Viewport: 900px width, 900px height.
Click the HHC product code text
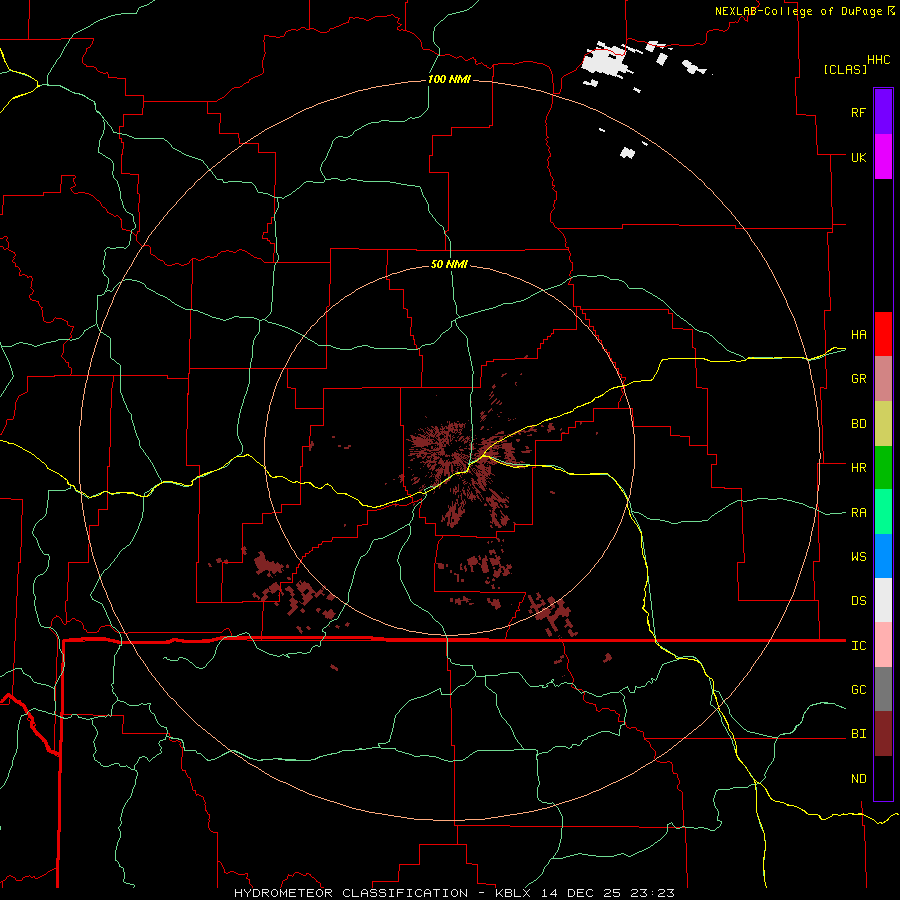(878, 60)
